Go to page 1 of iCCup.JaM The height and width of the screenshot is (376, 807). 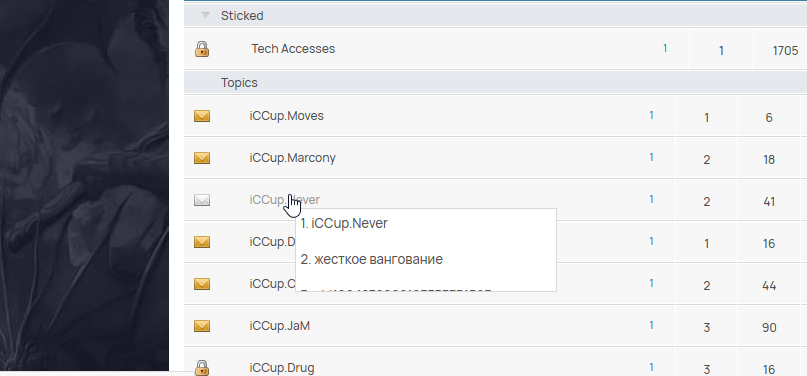click(x=652, y=325)
